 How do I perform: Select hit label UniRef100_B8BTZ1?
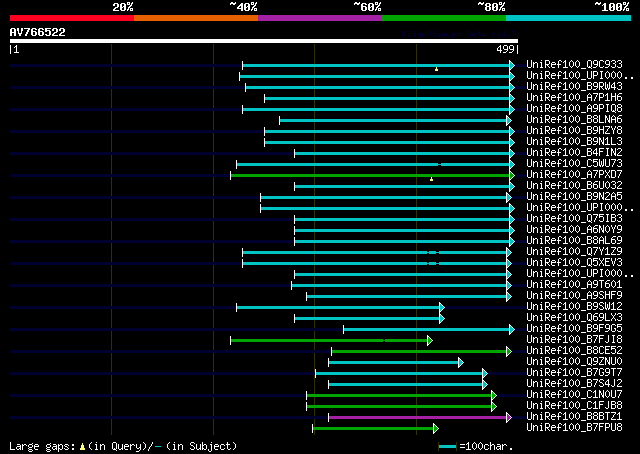574,417
